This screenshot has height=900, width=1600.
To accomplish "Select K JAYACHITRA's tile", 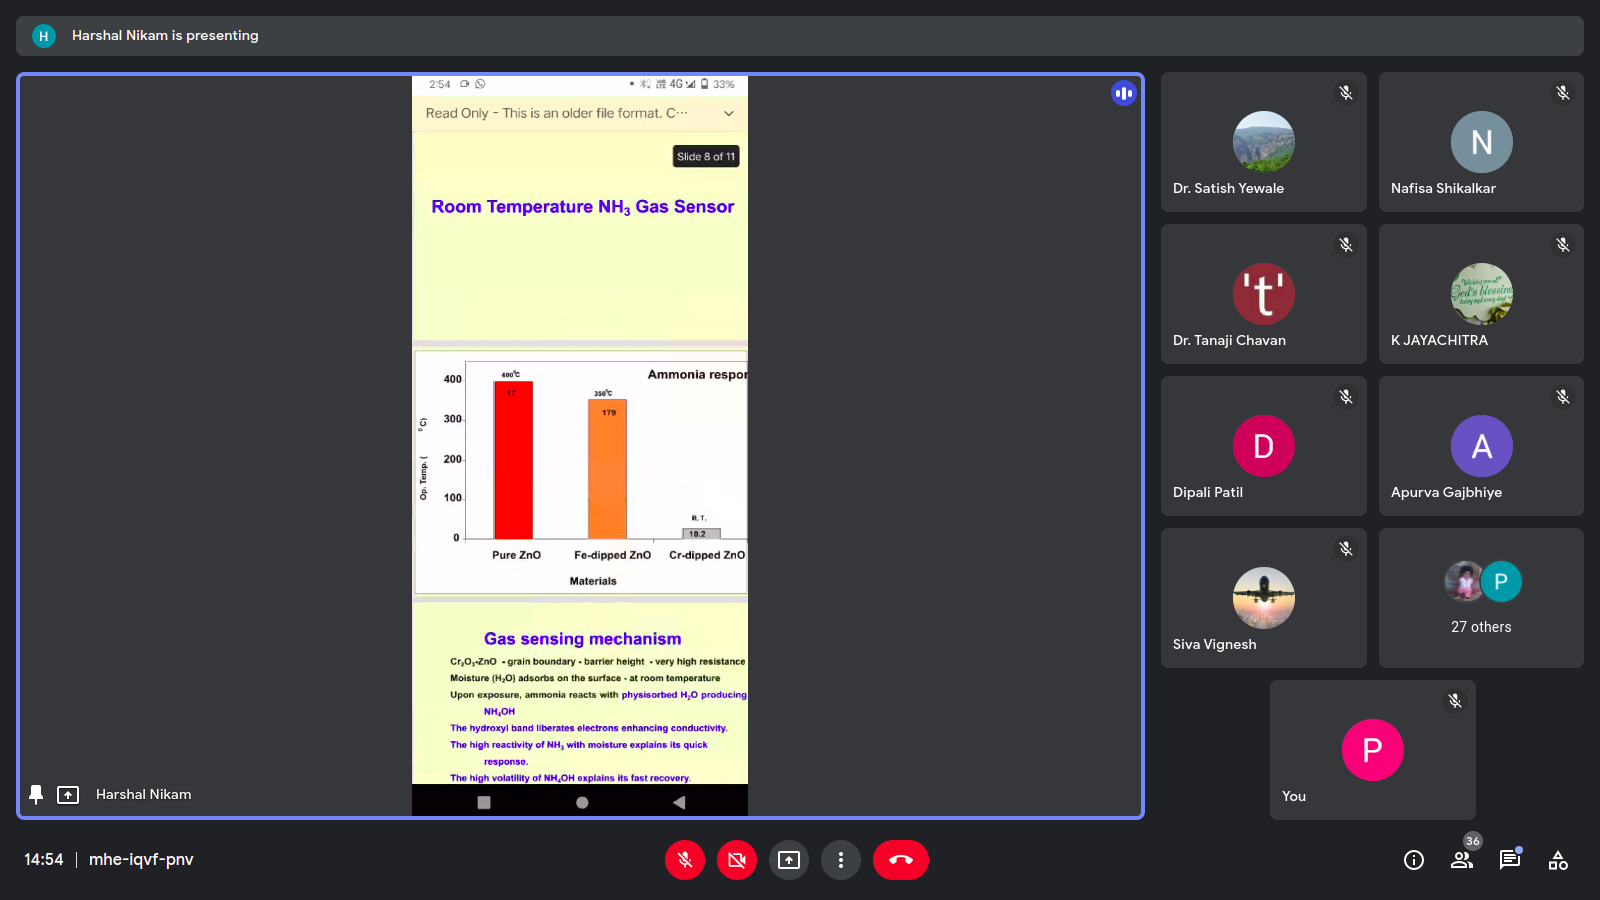I will [x=1481, y=294].
